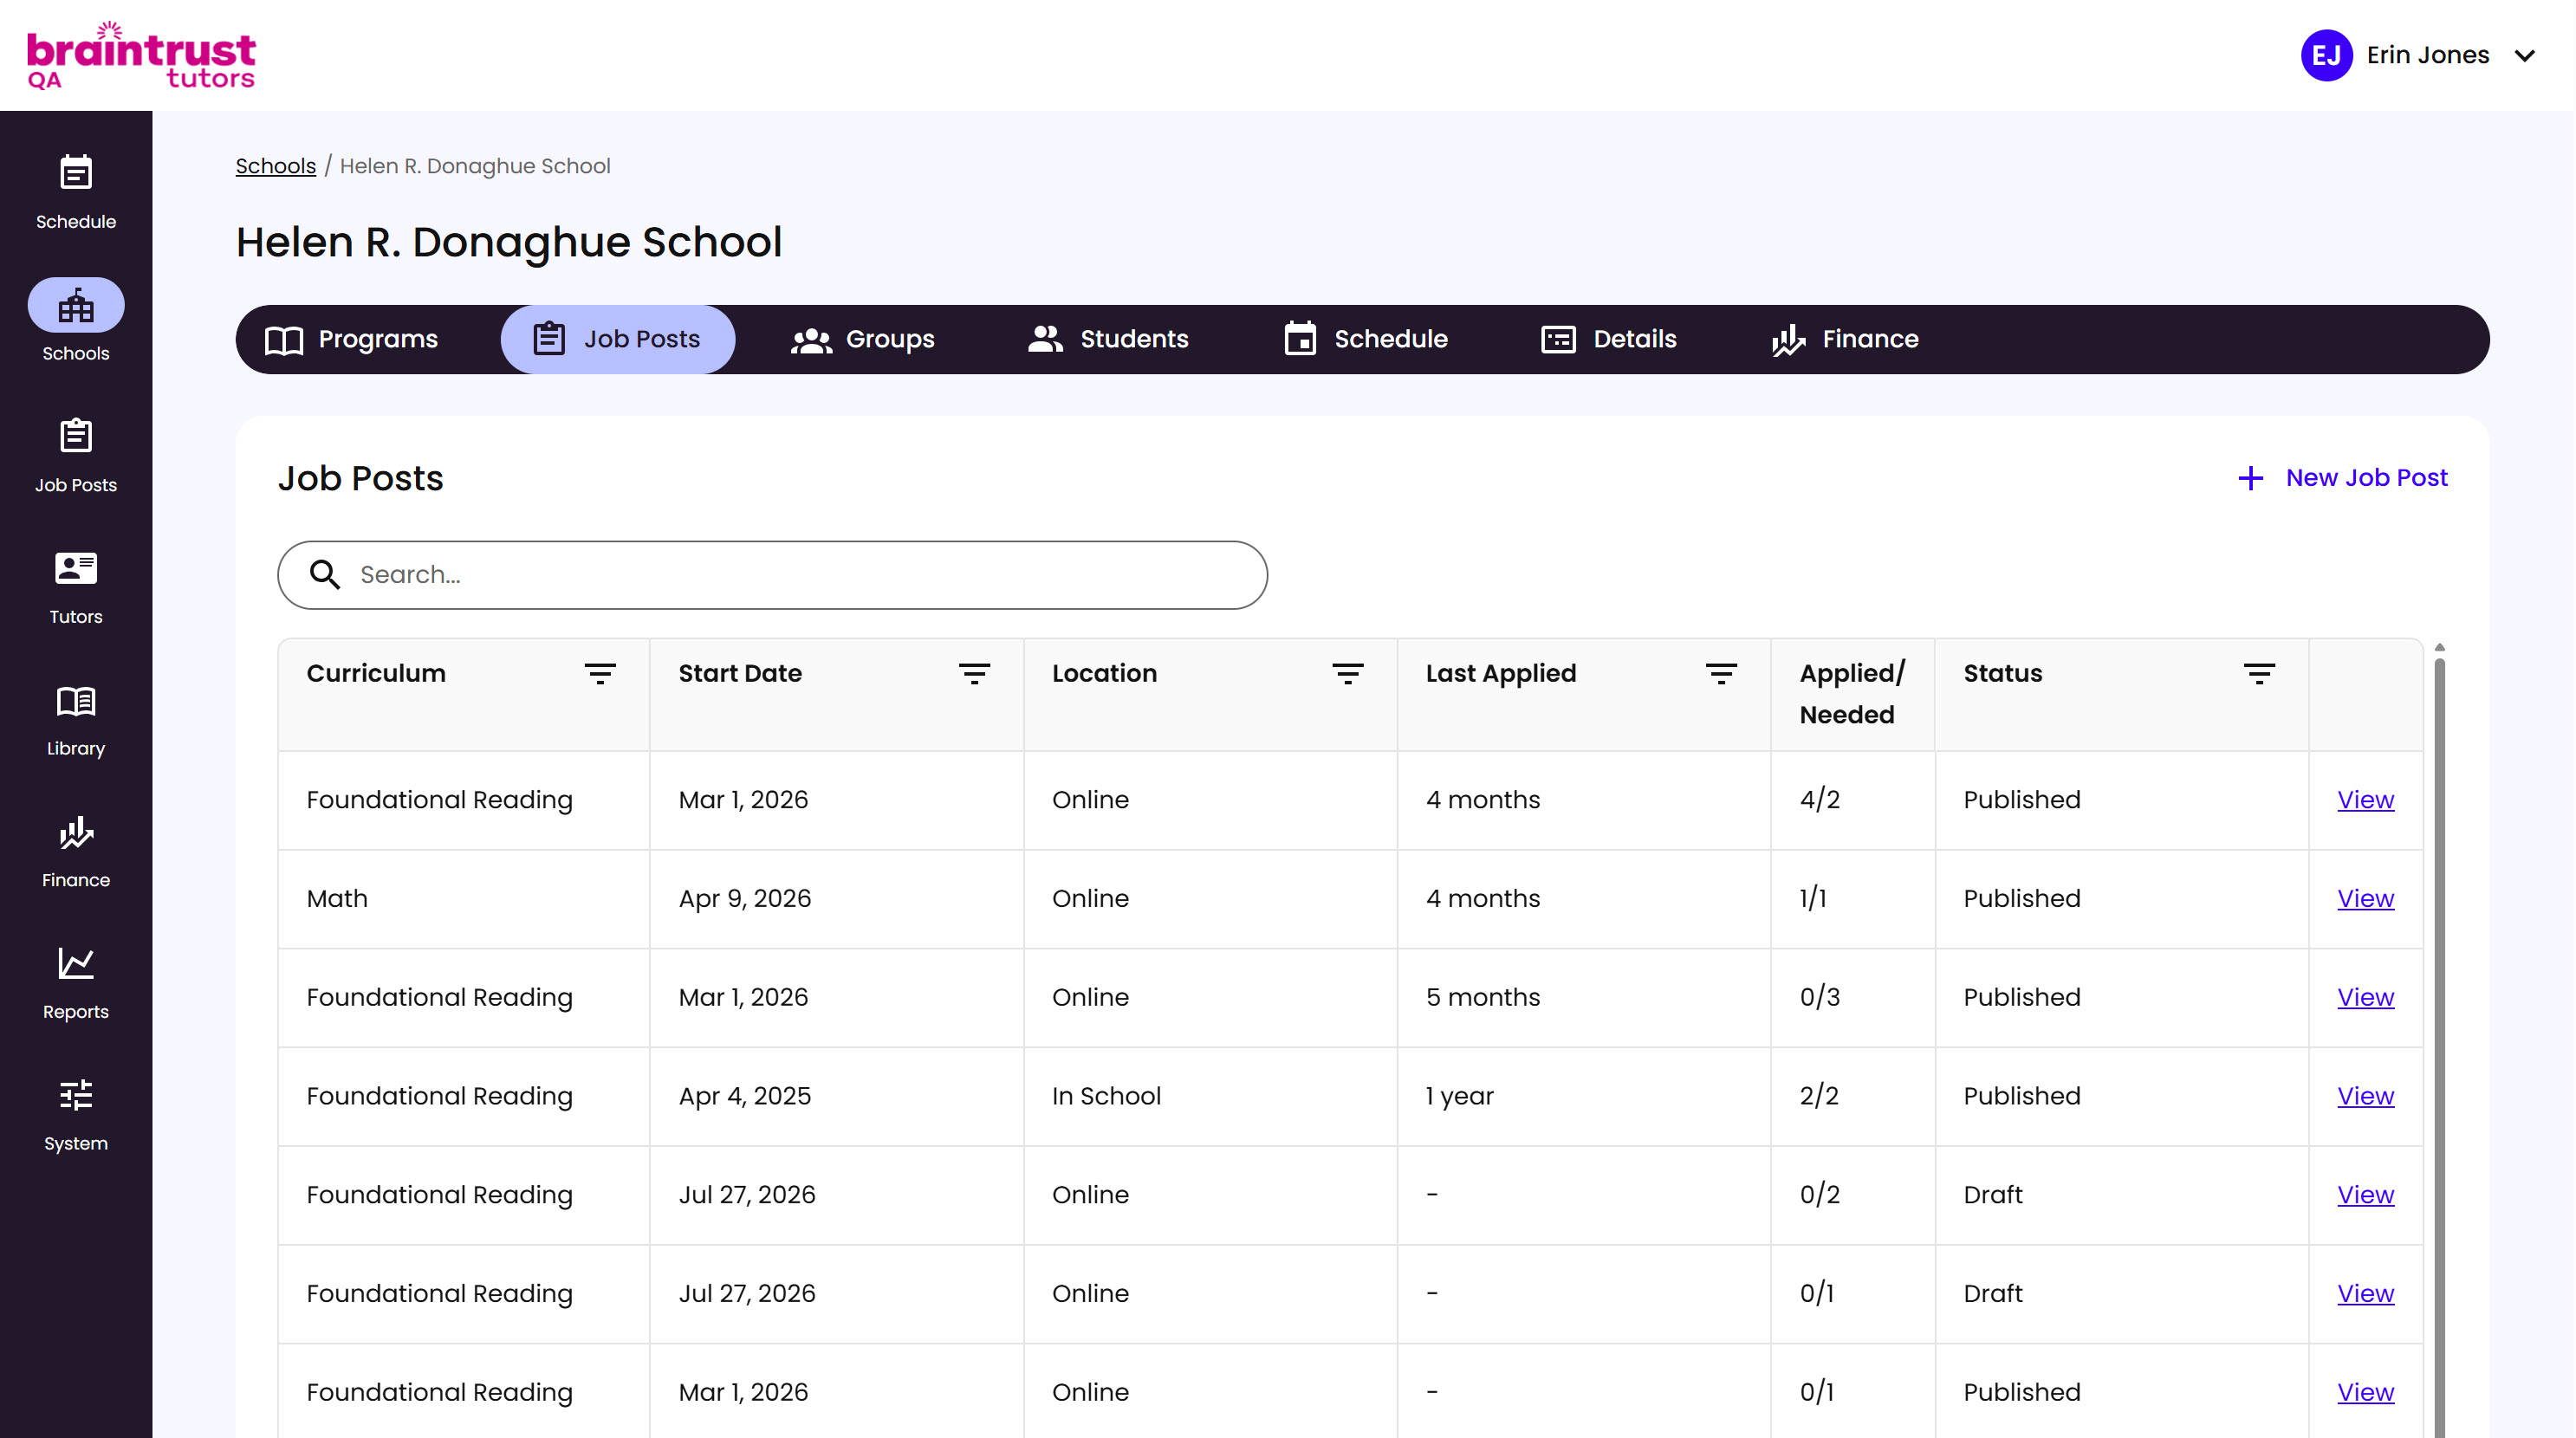The width and height of the screenshot is (2576, 1438).
Task: View the Draft job post needing 0/2
Action: pyautogui.click(x=2365, y=1195)
